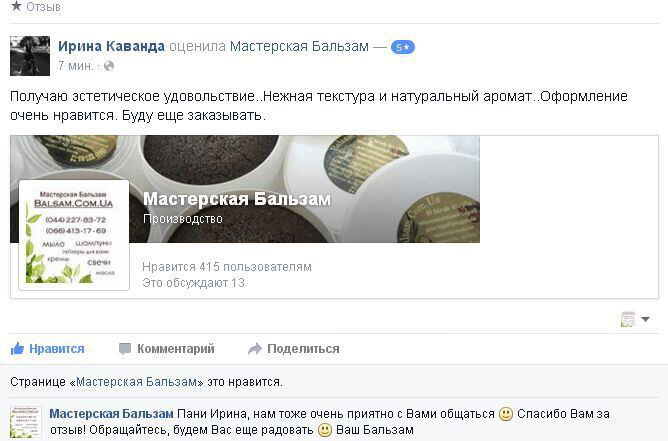Click the 5-star rating badge

tap(403, 47)
